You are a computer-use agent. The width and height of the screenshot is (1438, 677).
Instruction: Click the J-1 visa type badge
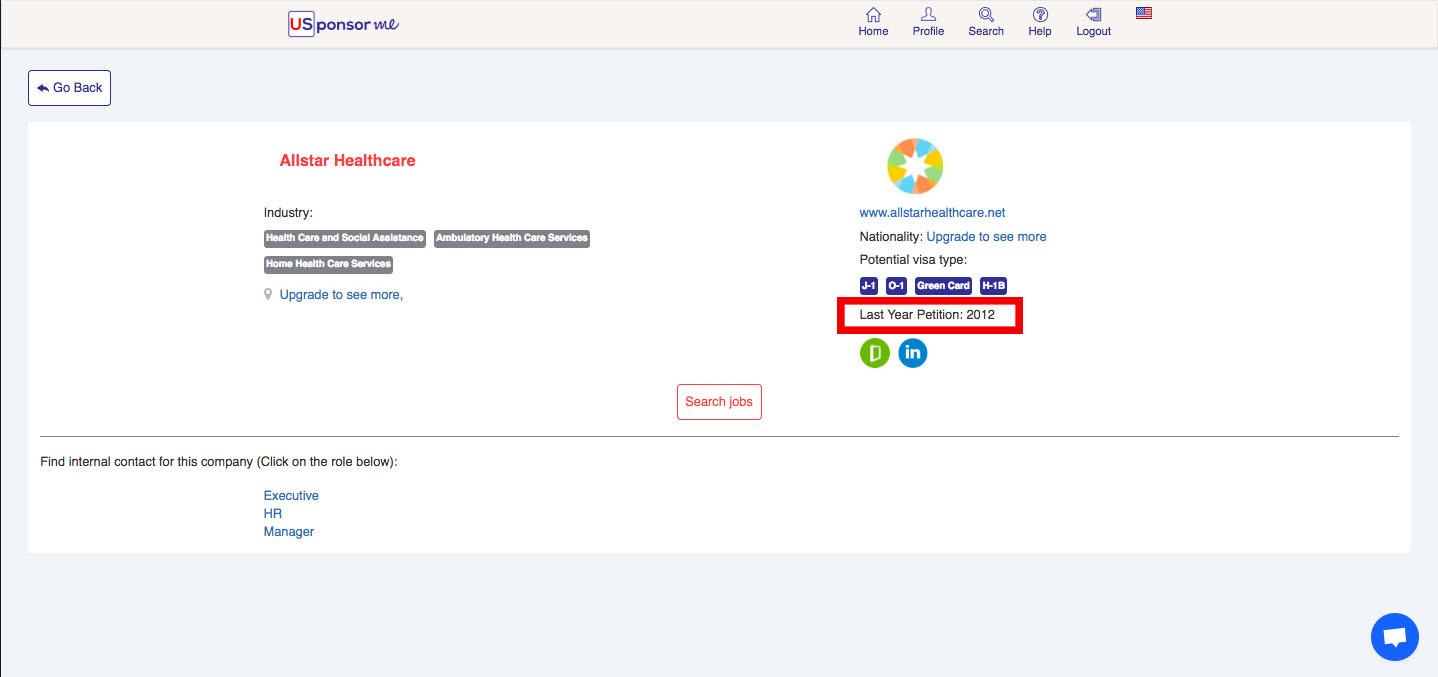click(869, 286)
